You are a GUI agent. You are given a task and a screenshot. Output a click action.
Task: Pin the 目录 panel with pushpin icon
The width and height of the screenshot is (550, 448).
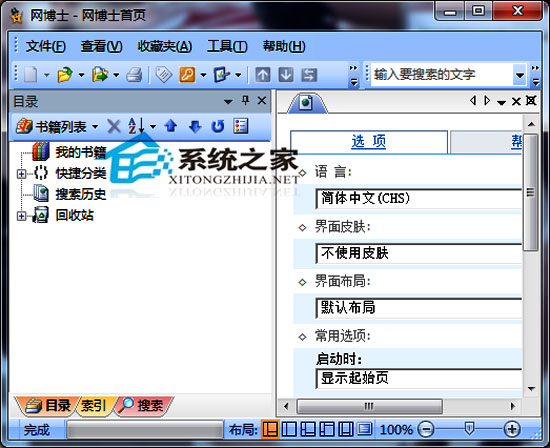(x=246, y=101)
